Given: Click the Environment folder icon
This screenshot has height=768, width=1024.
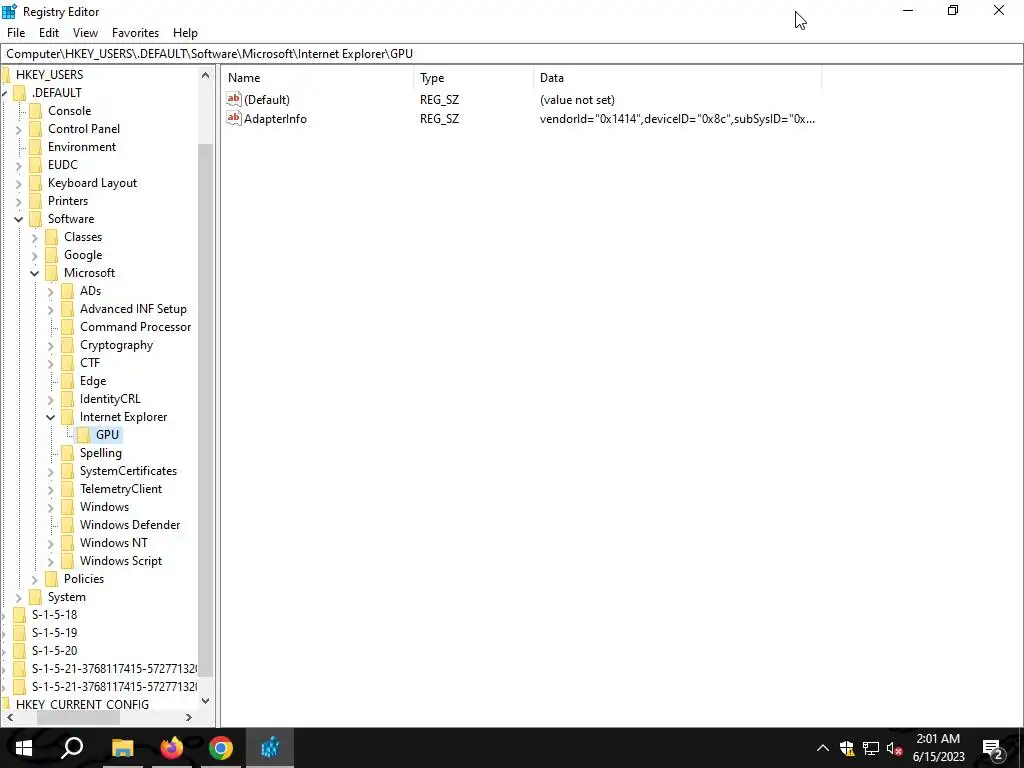Looking at the screenshot, I should click(x=36, y=147).
